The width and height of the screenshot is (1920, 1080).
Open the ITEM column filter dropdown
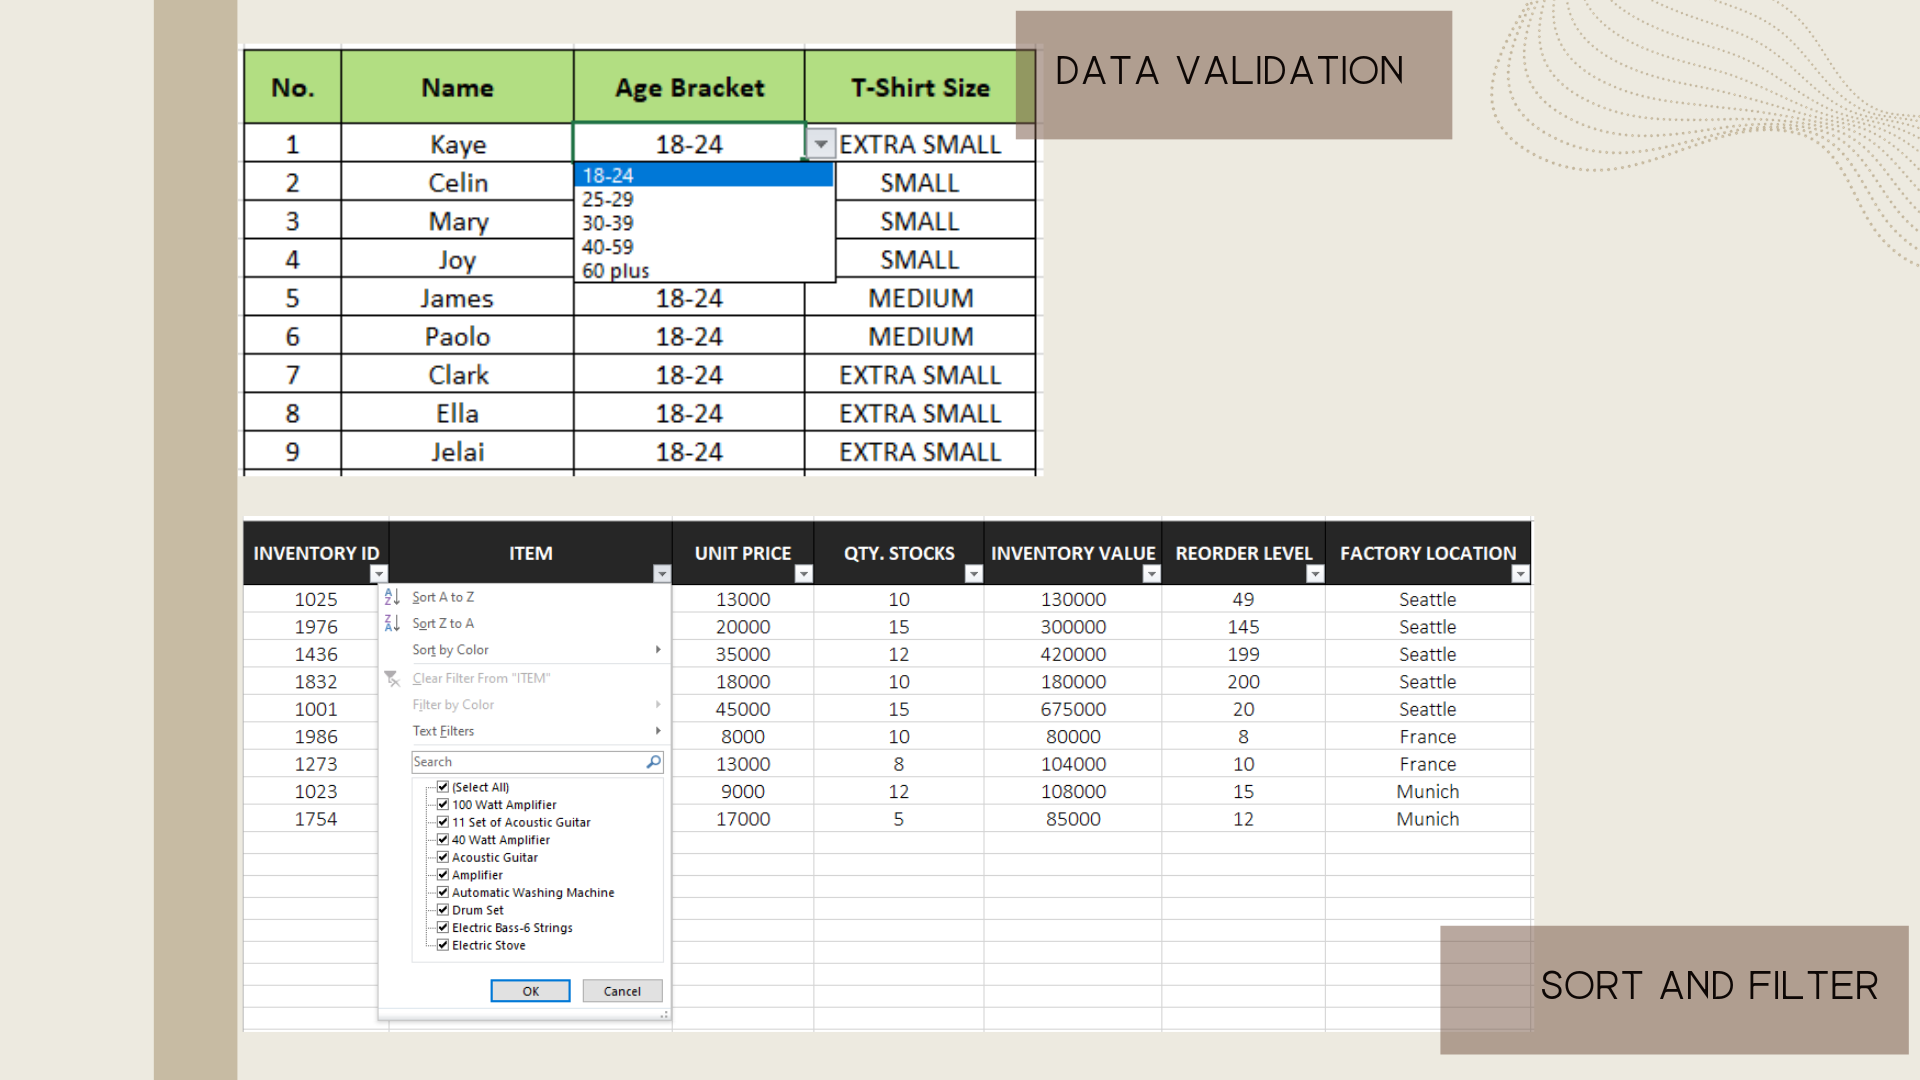pos(661,574)
